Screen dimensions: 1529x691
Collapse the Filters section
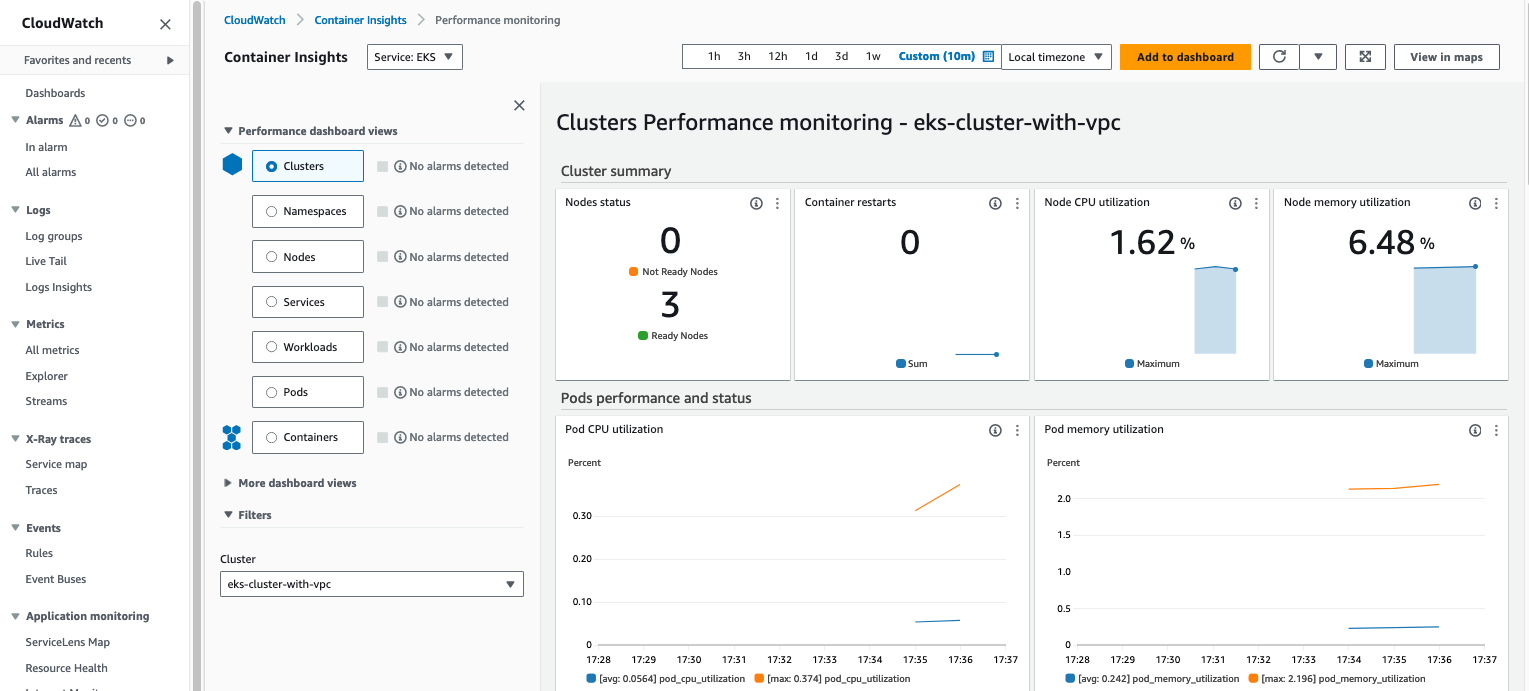(x=248, y=515)
